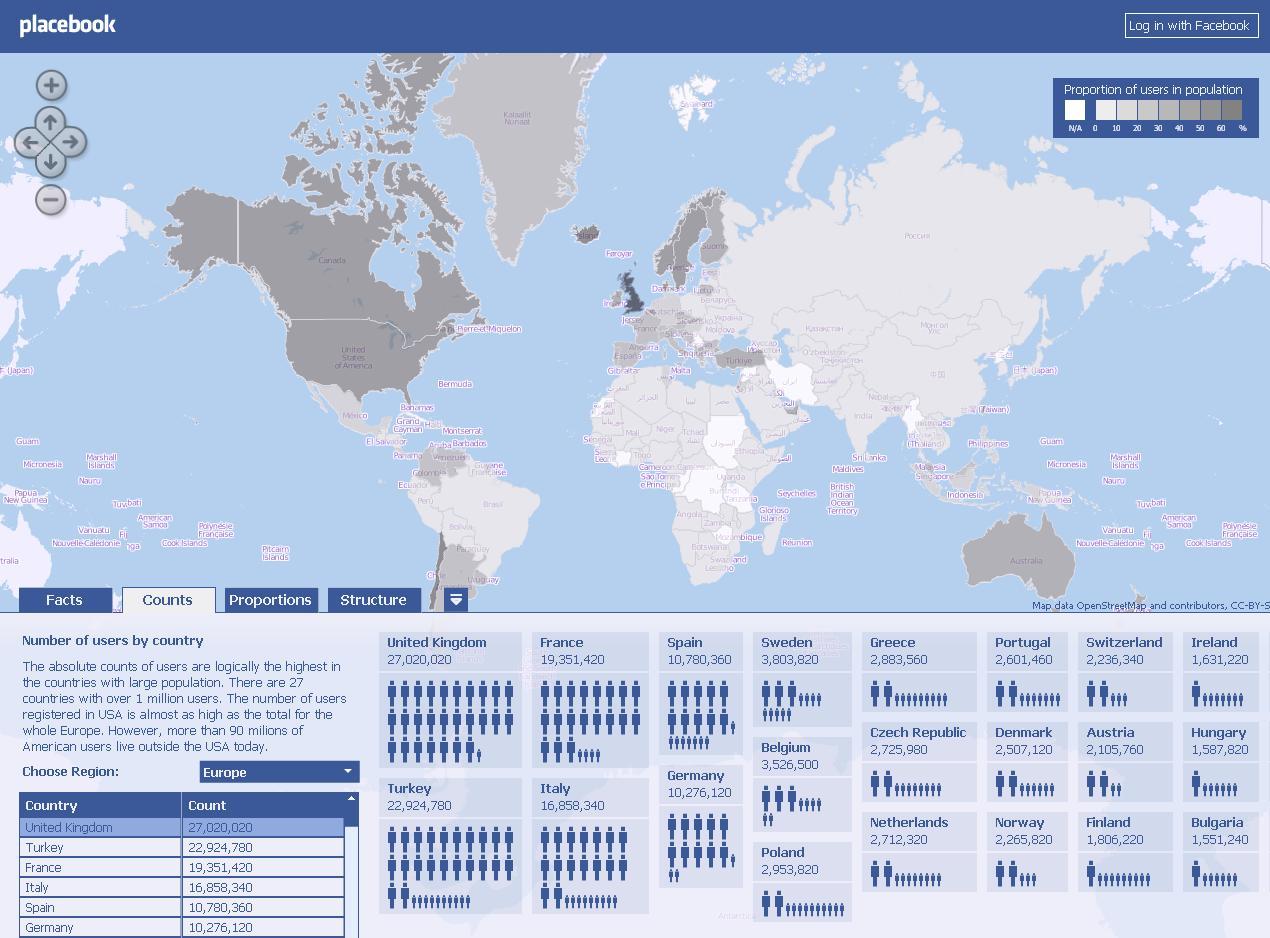Switch to the Proportions tab
The width and height of the screenshot is (1270, 938).
(x=270, y=600)
